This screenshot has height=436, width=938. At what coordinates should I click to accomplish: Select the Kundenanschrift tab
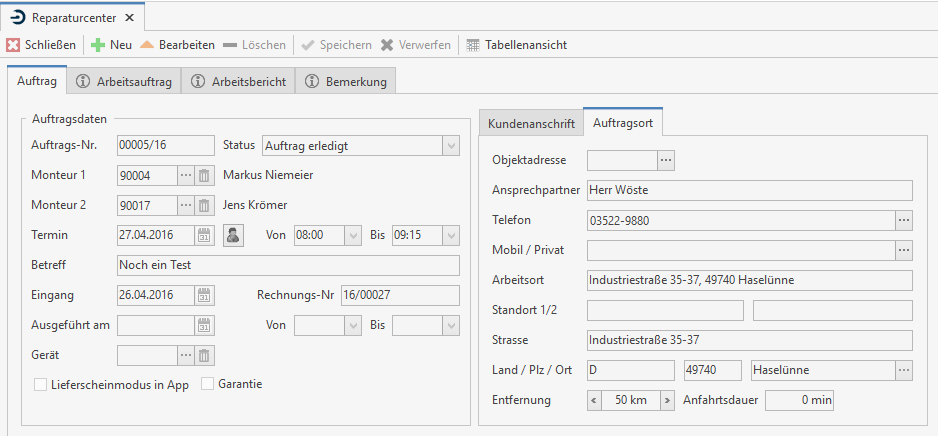point(531,124)
